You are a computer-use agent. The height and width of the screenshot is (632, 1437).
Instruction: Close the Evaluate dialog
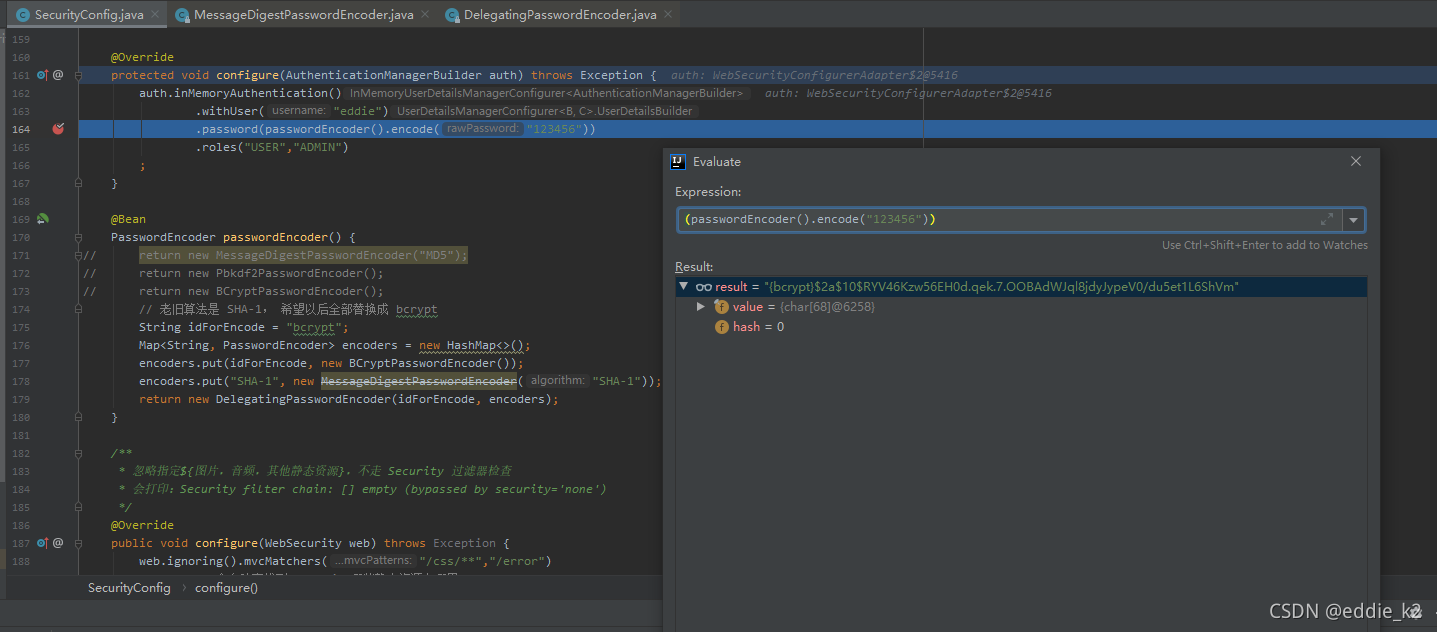pyautogui.click(x=1356, y=161)
